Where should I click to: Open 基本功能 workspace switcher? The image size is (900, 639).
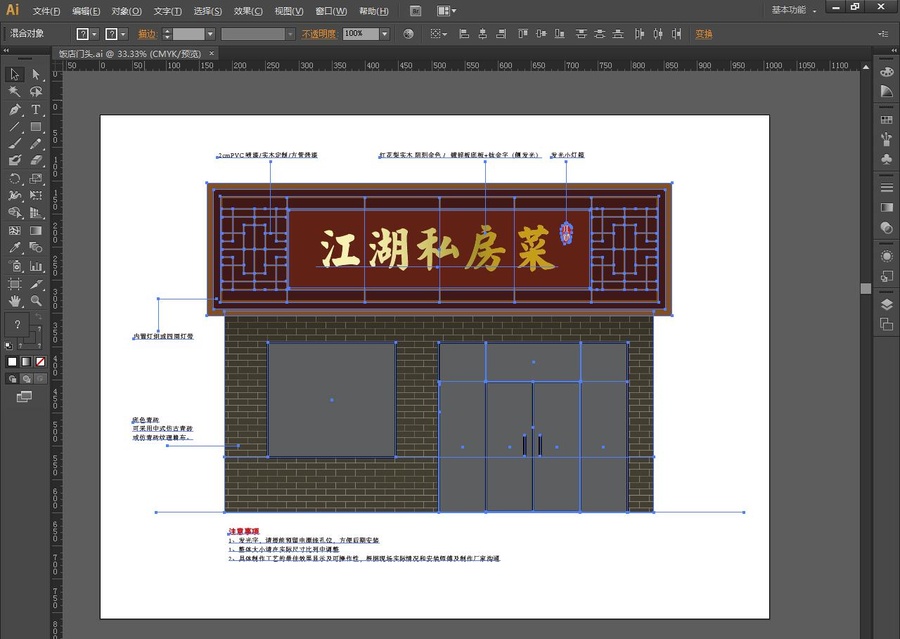coord(793,10)
